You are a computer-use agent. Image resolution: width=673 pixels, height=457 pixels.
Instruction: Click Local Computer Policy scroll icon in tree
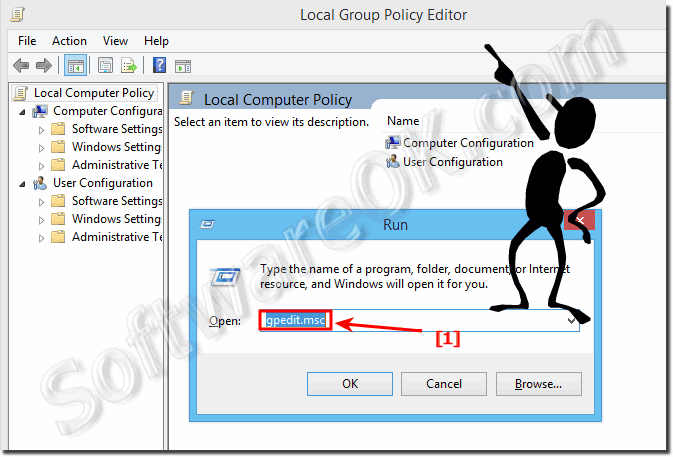pyautogui.click(x=21, y=93)
